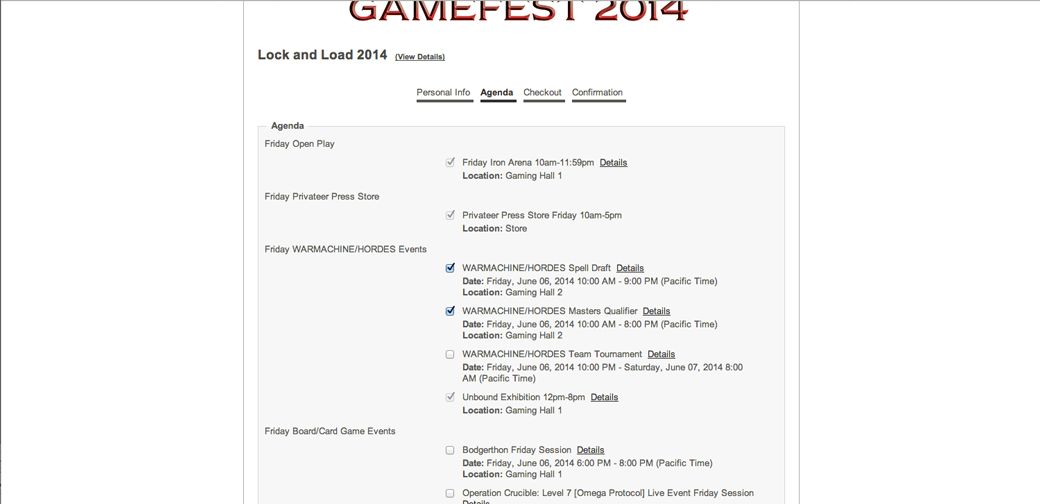Open Details for Friday Iron Arena

[x=613, y=163]
